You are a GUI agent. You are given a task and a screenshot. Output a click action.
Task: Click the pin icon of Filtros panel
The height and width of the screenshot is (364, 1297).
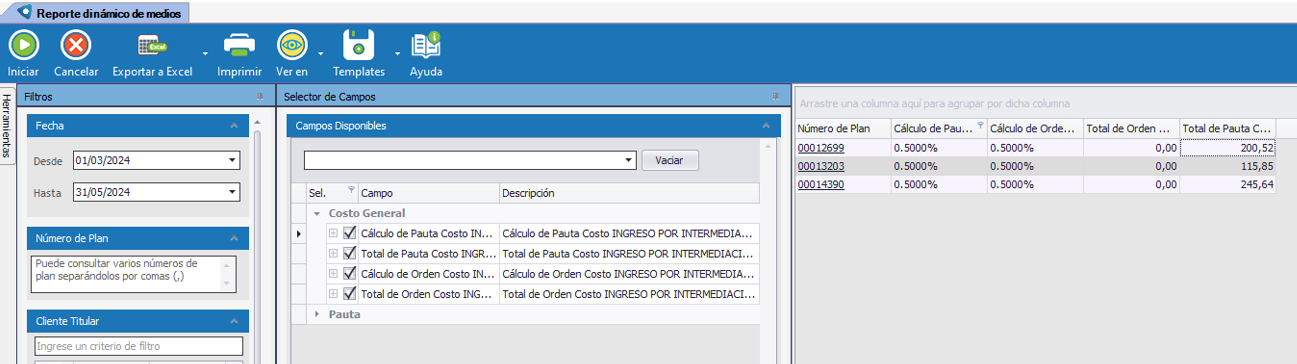pos(260,97)
